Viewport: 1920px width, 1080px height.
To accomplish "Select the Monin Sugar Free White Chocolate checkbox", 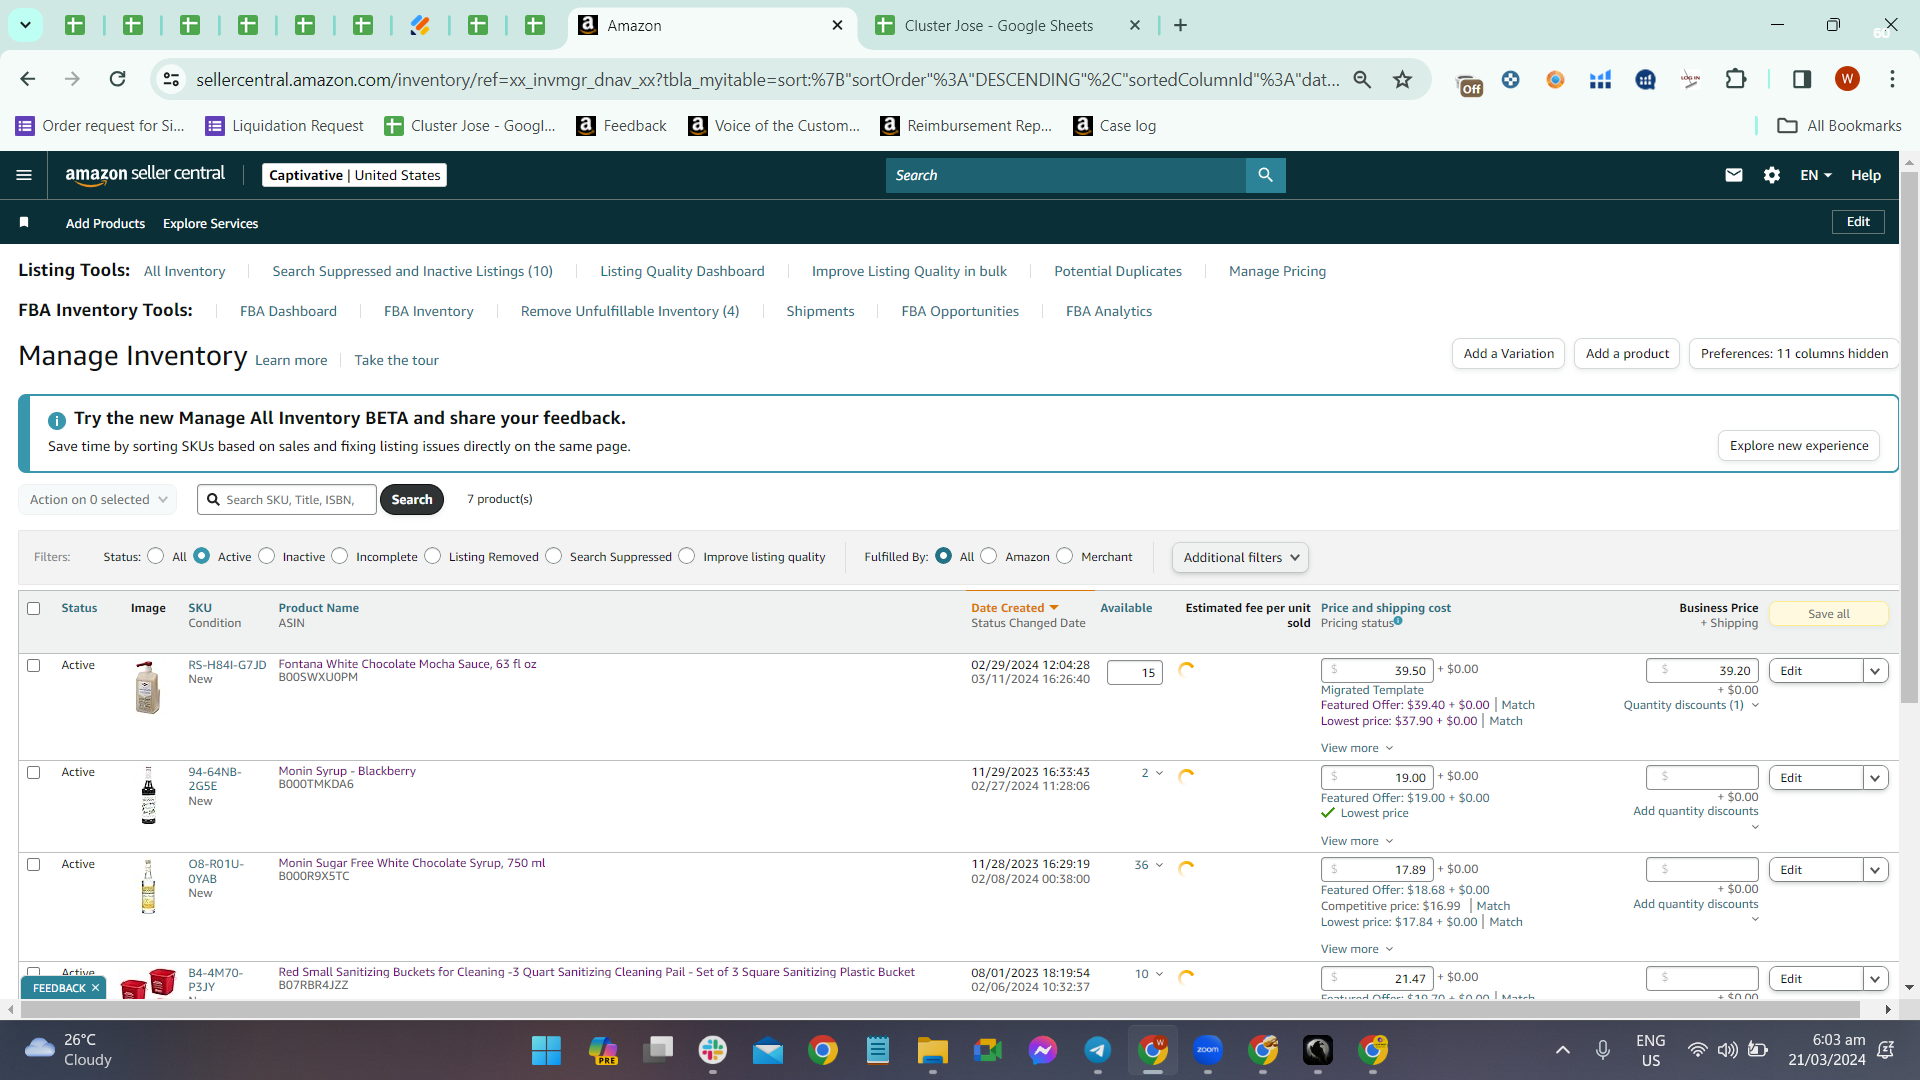I will pos(34,864).
